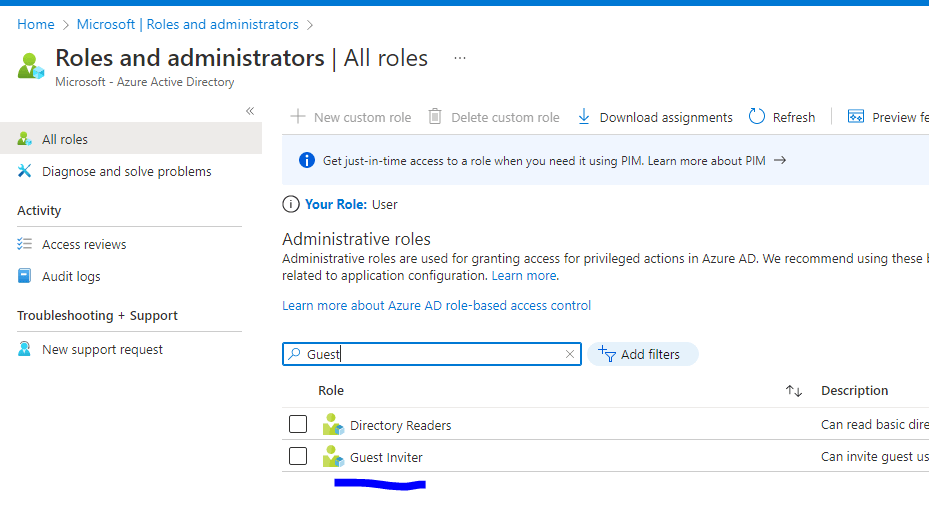Click the Your Role info circle icon
929x518 pixels.
click(x=290, y=204)
